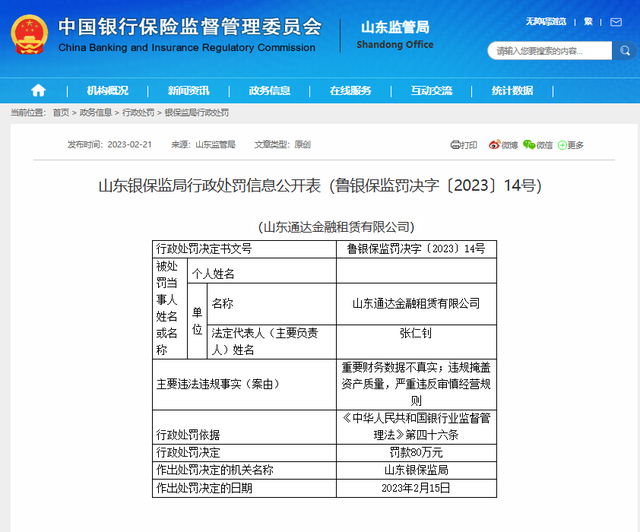Click the 行政处罚依据 label cell
Screen dimensions: 640x532
(x=244, y=427)
